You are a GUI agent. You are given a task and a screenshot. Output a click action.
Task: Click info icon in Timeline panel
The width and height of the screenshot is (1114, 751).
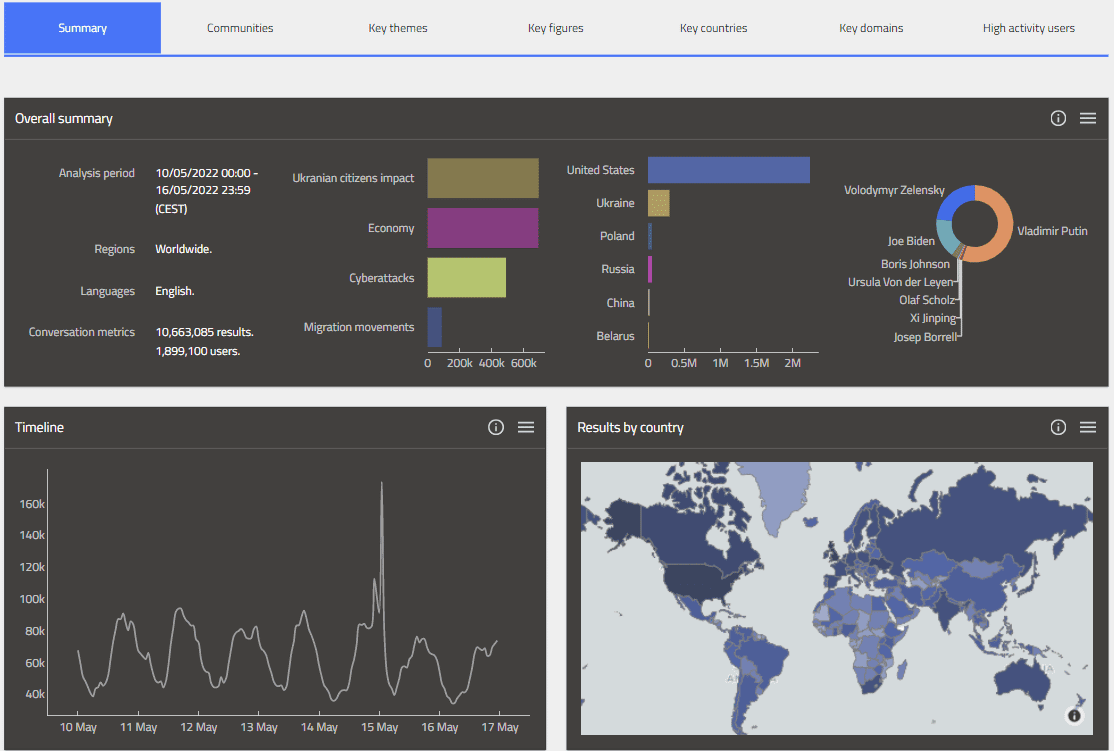[496, 427]
